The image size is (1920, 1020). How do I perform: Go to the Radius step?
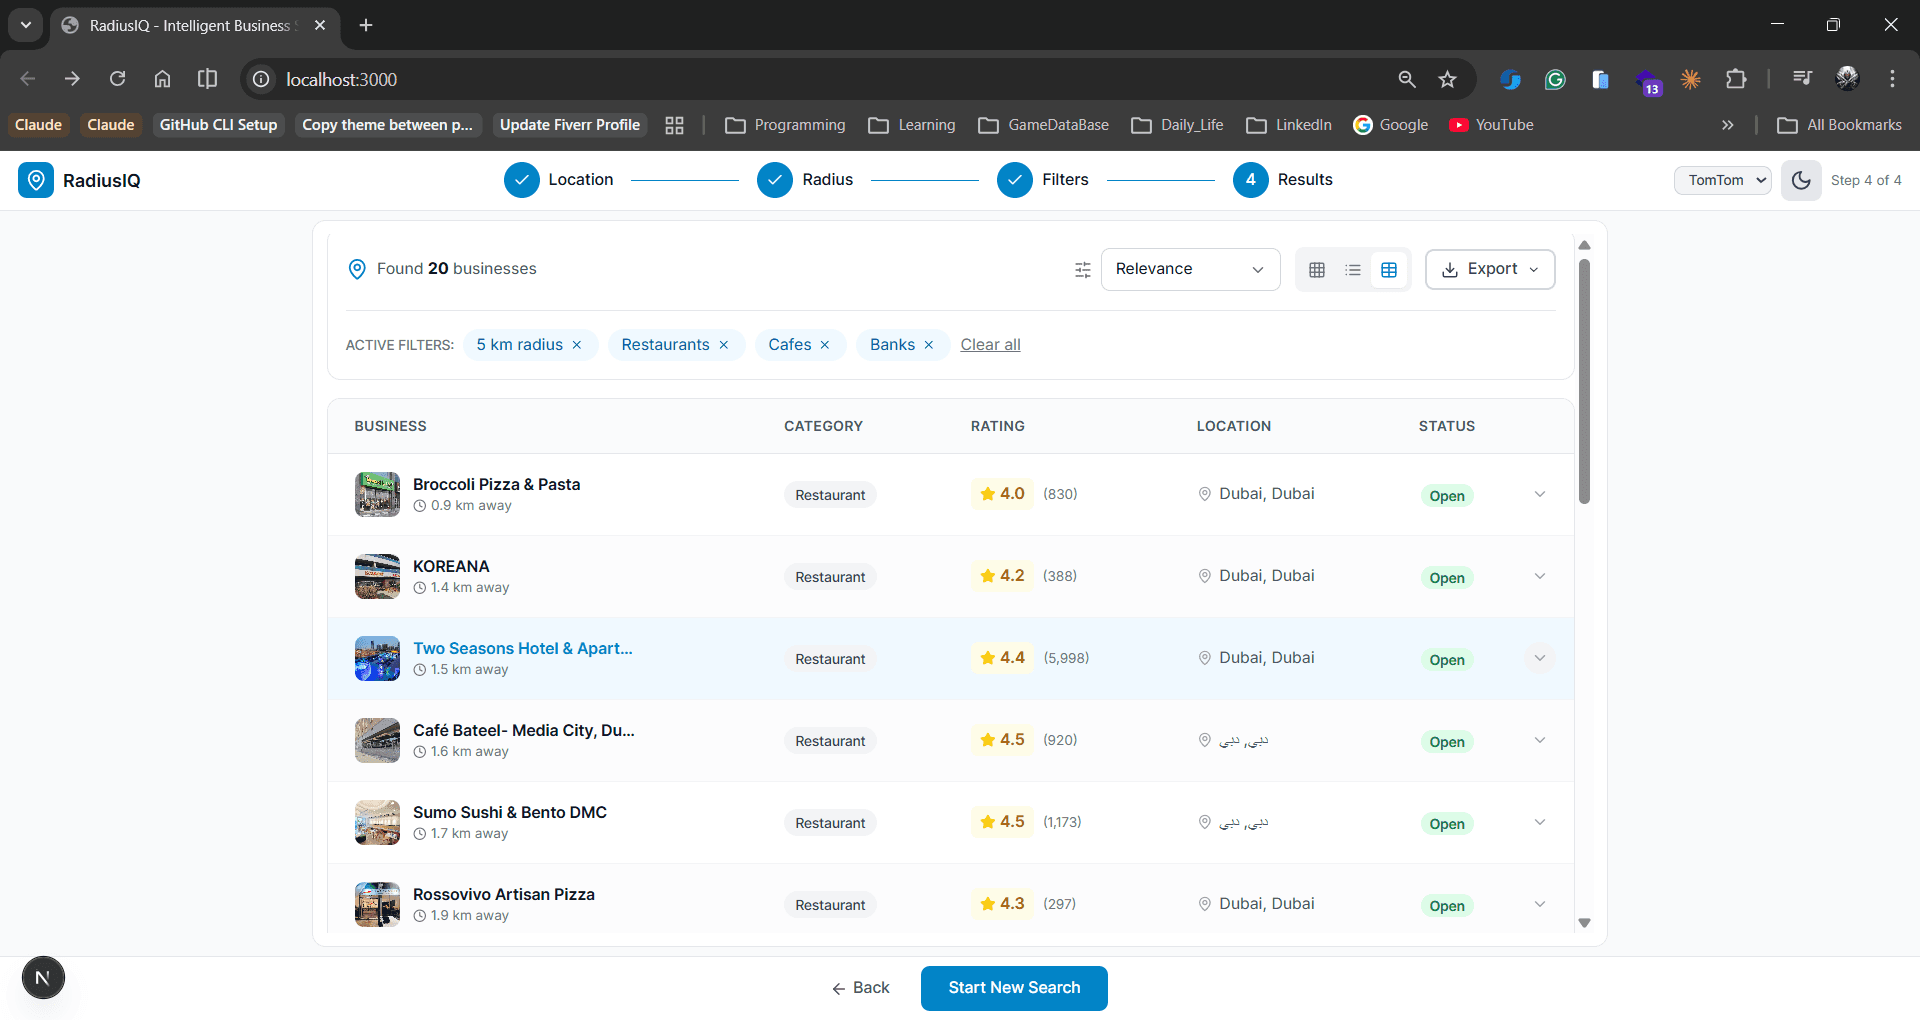(805, 180)
